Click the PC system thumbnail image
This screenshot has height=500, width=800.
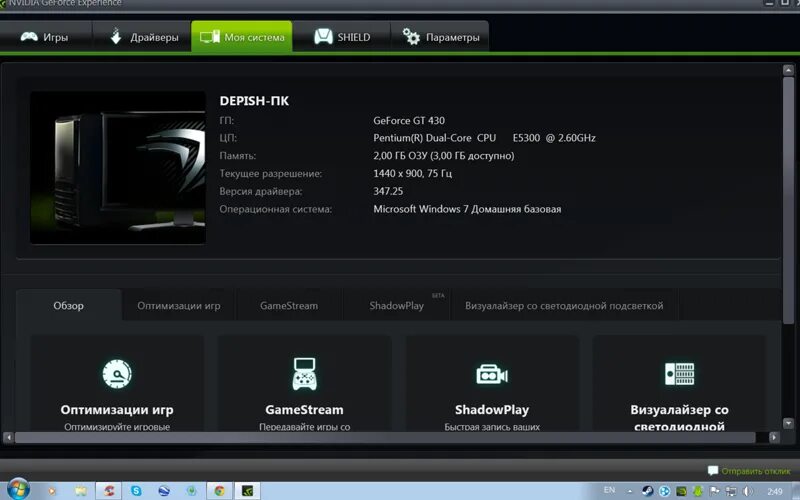118,167
